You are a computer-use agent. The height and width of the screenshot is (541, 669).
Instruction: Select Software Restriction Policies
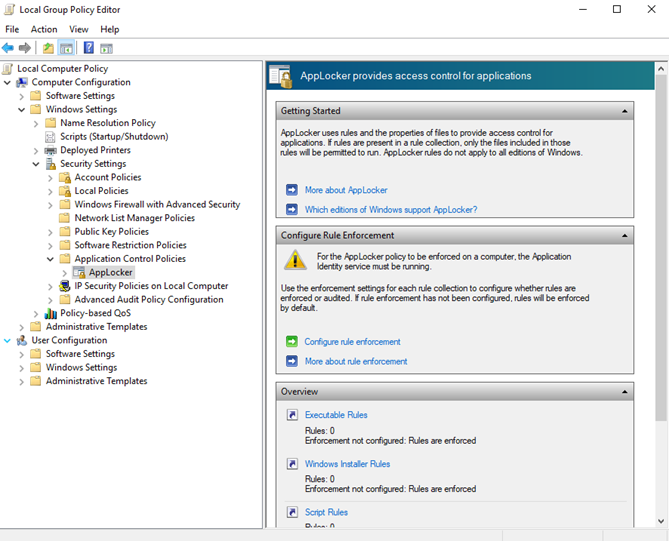[x=131, y=245]
